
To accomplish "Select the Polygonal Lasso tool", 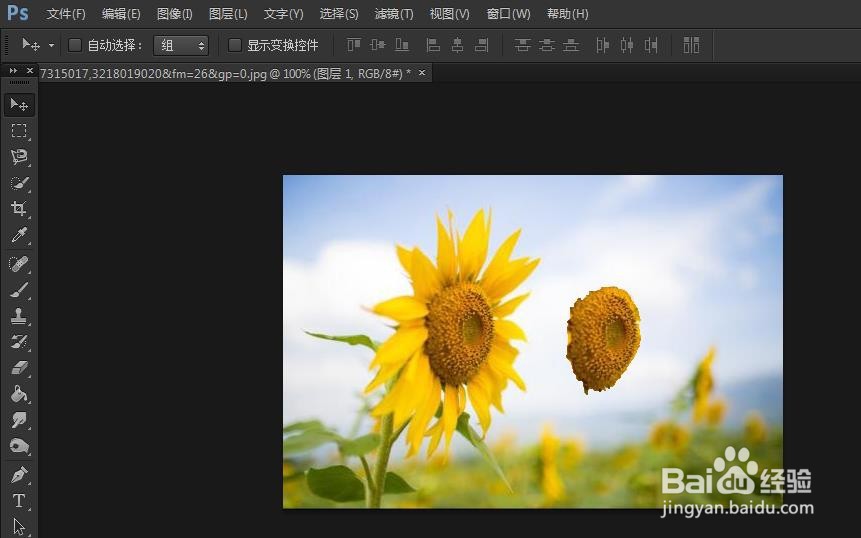I will [19, 157].
